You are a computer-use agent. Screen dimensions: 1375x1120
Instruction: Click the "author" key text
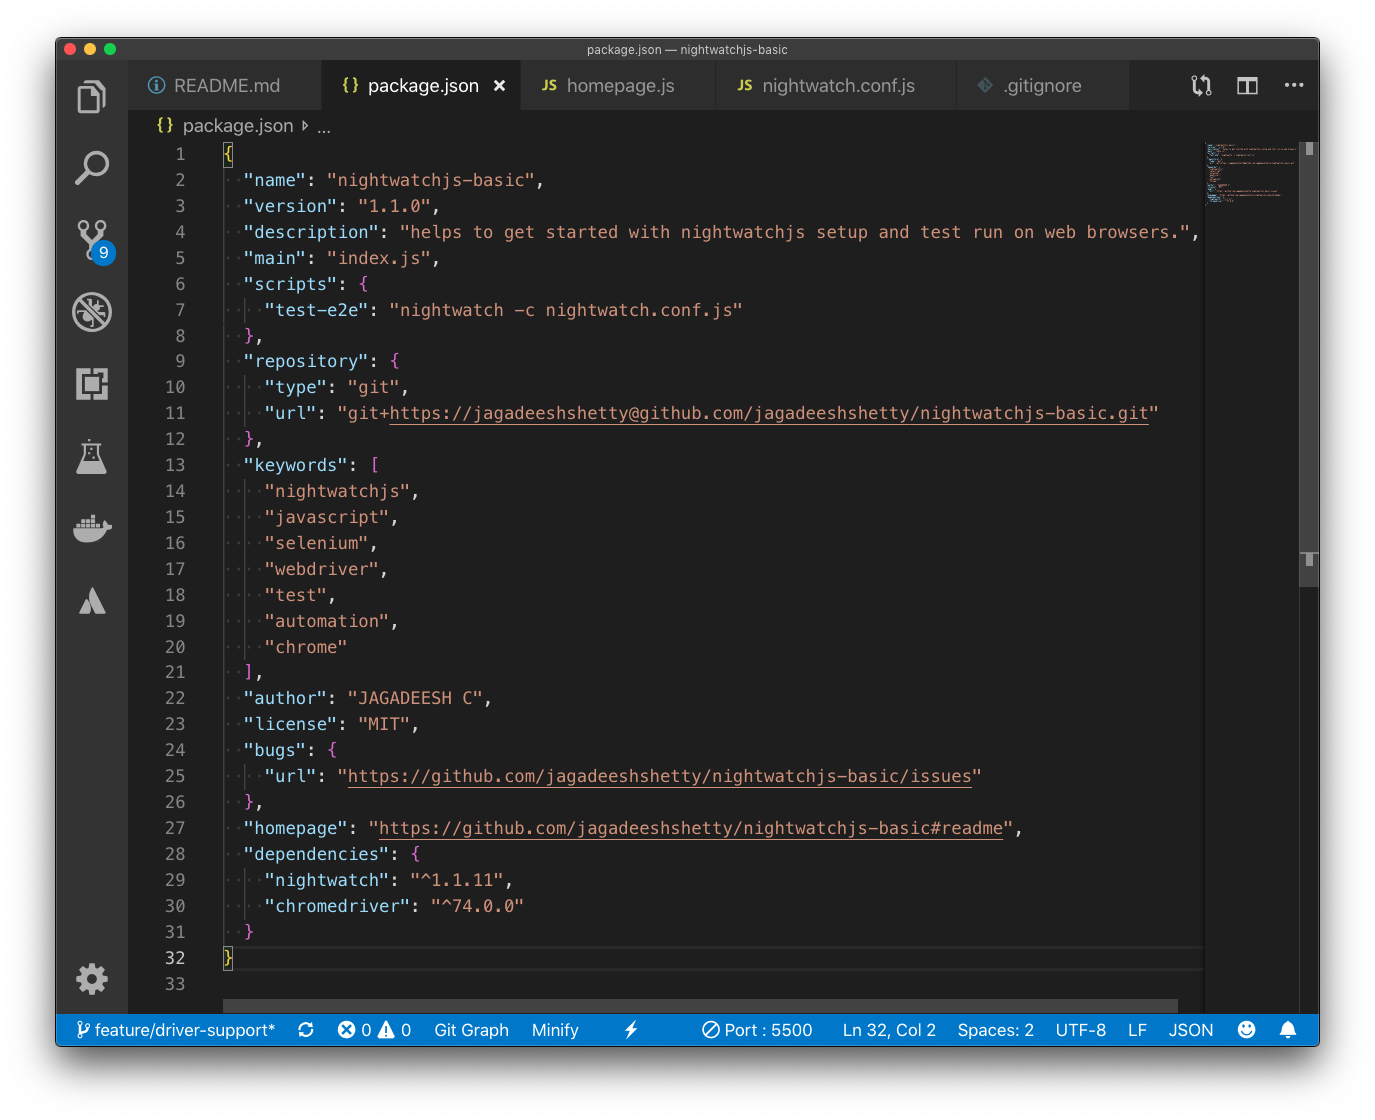click(285, 698)
